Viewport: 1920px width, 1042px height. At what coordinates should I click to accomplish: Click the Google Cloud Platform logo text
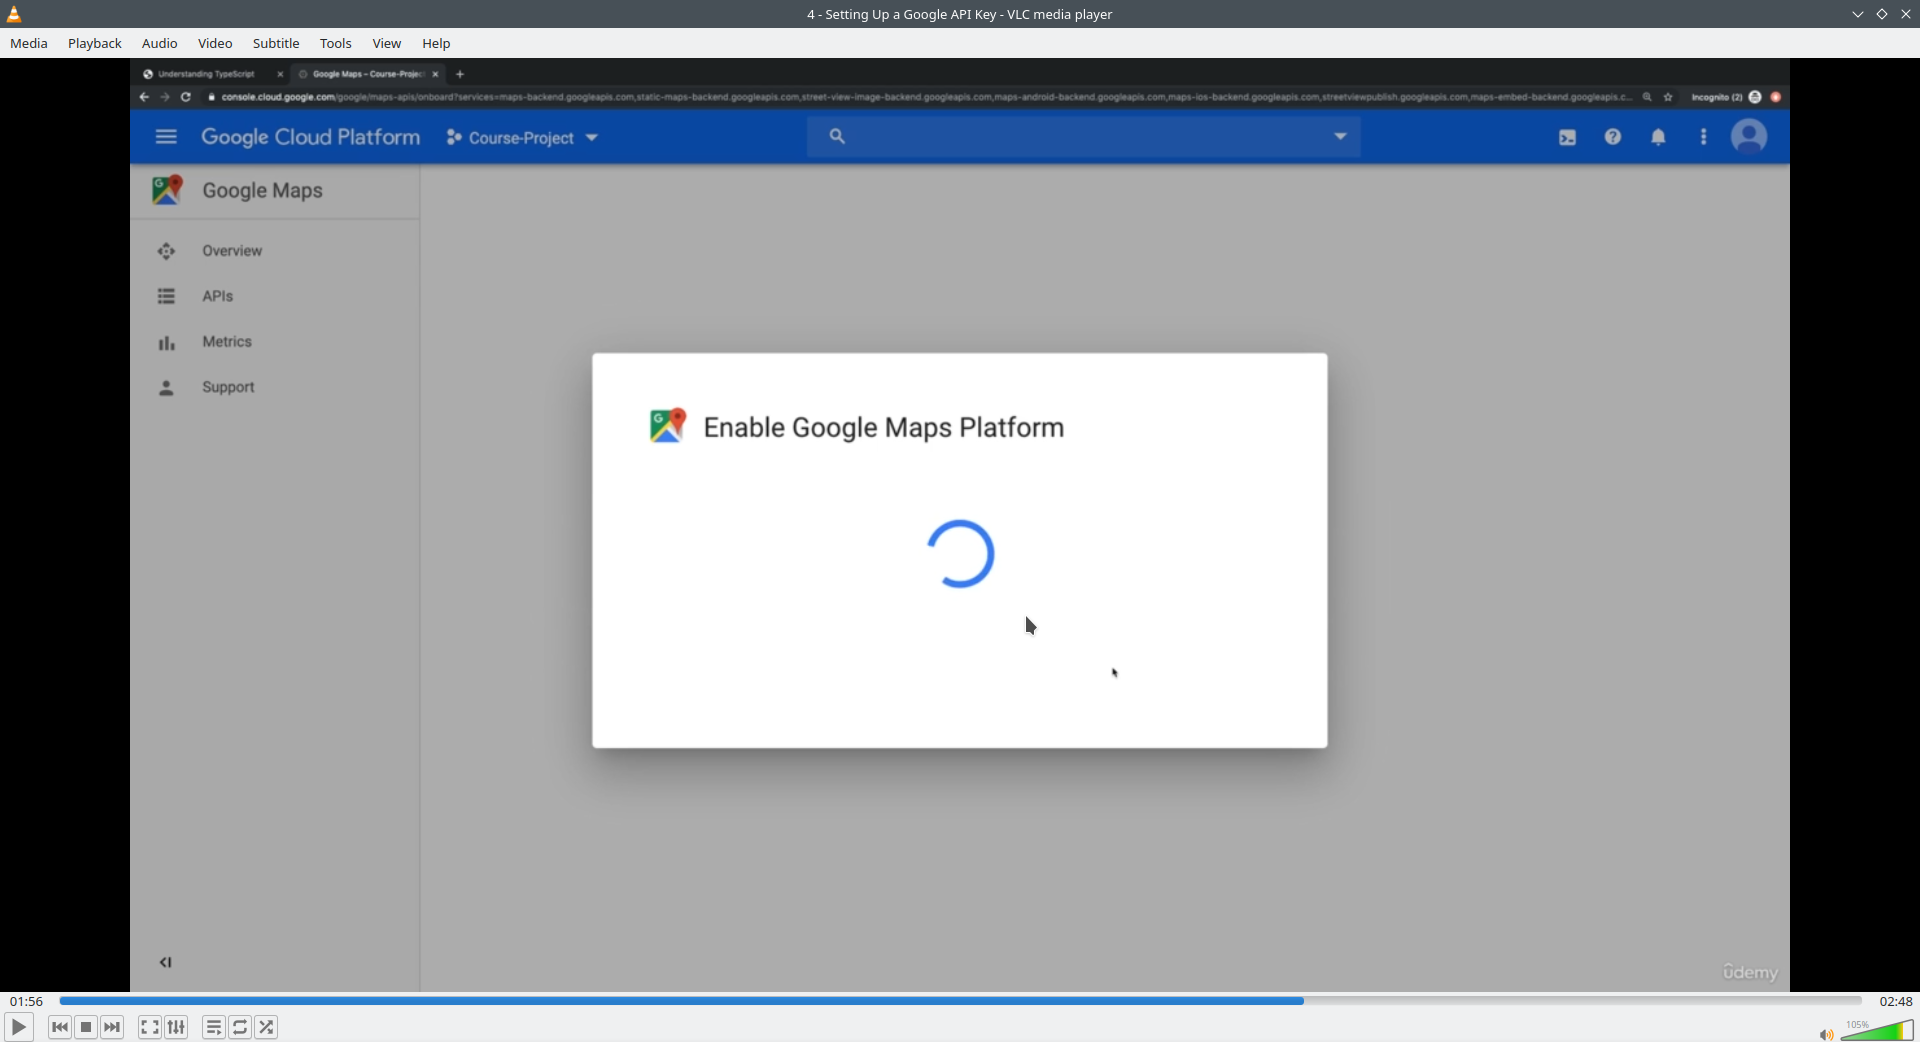coord(310,137)
